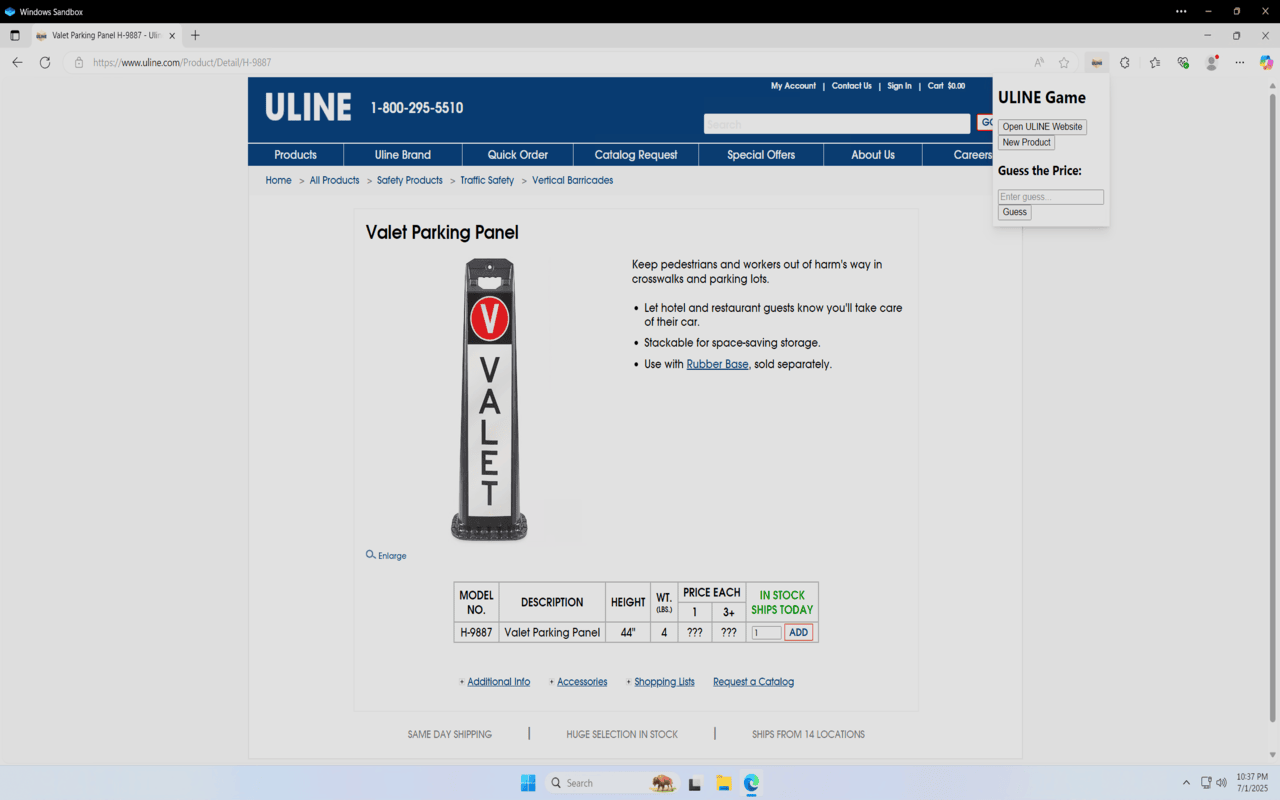Click Request a Catalog link

click(x=753, y=682)
